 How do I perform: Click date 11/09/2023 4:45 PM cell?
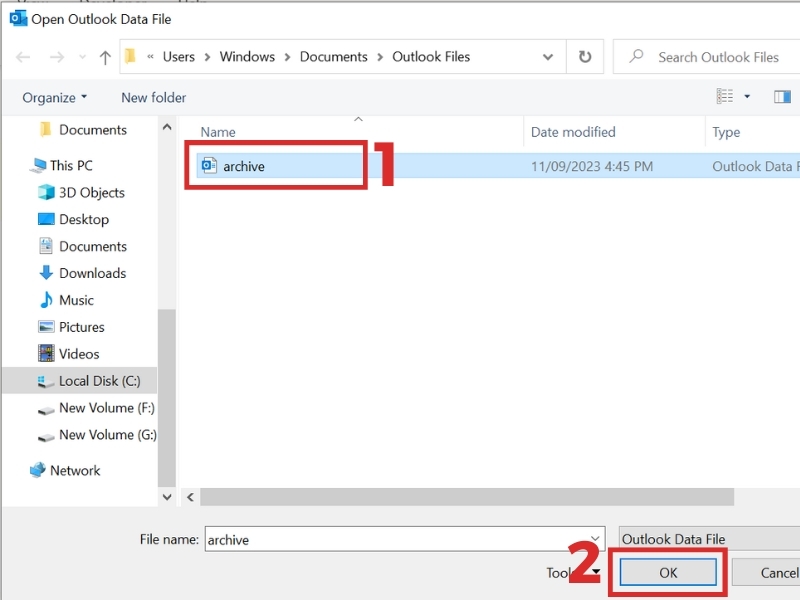coord(592,166)
